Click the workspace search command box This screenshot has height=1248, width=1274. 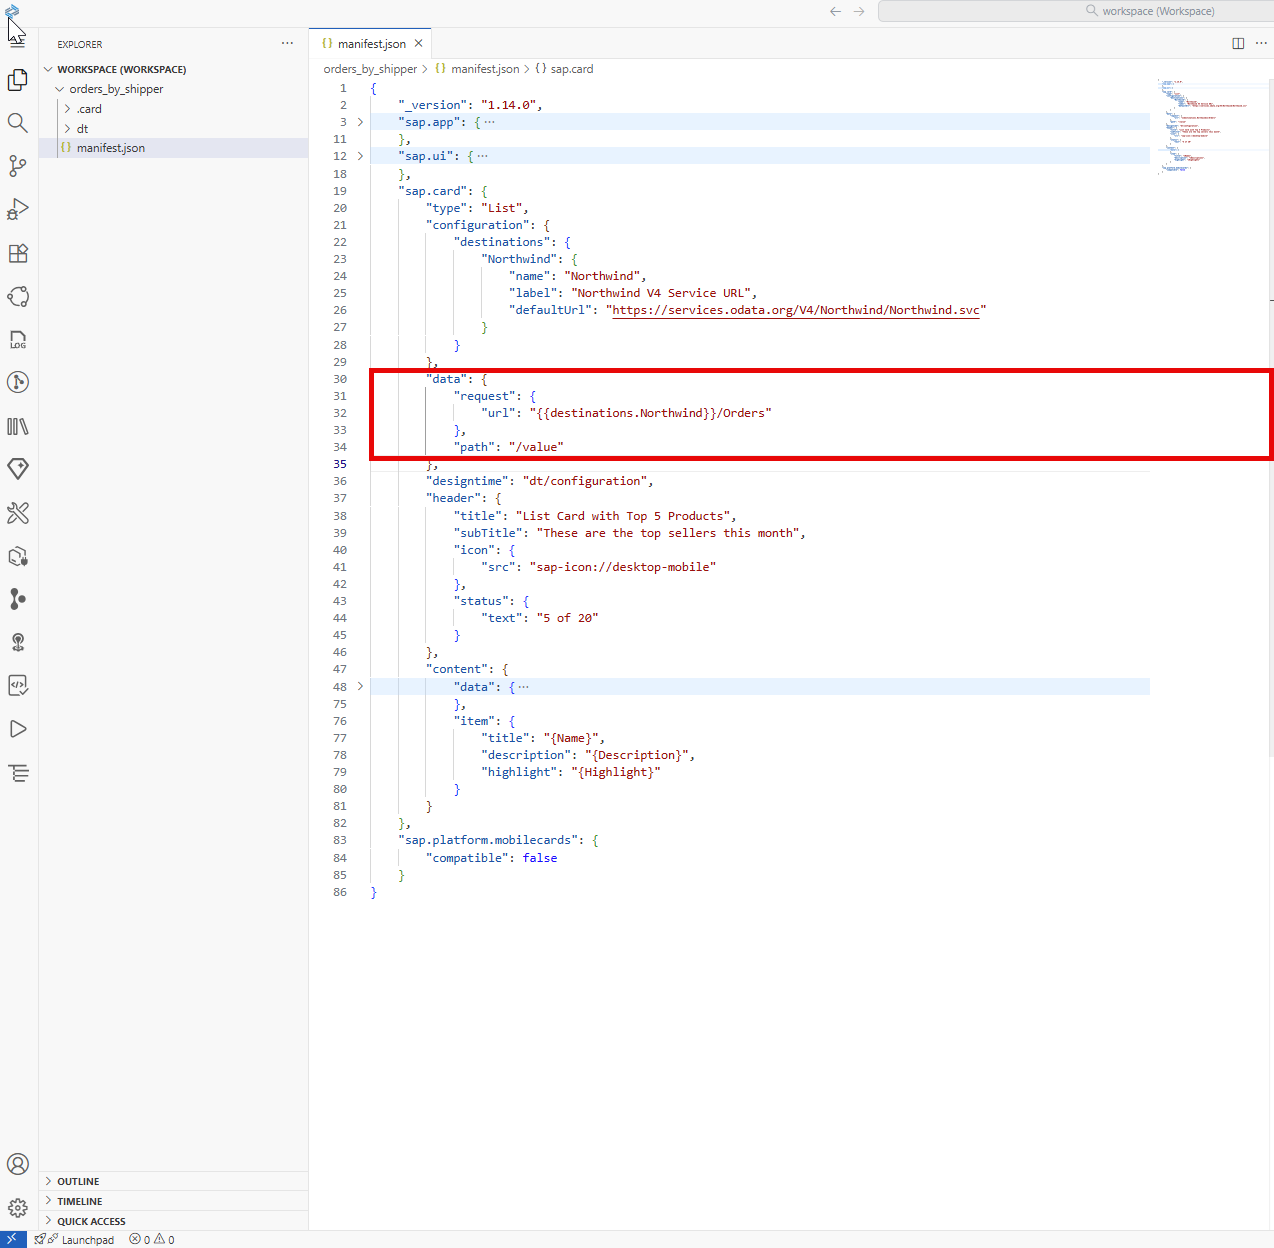coord(1076,11)
